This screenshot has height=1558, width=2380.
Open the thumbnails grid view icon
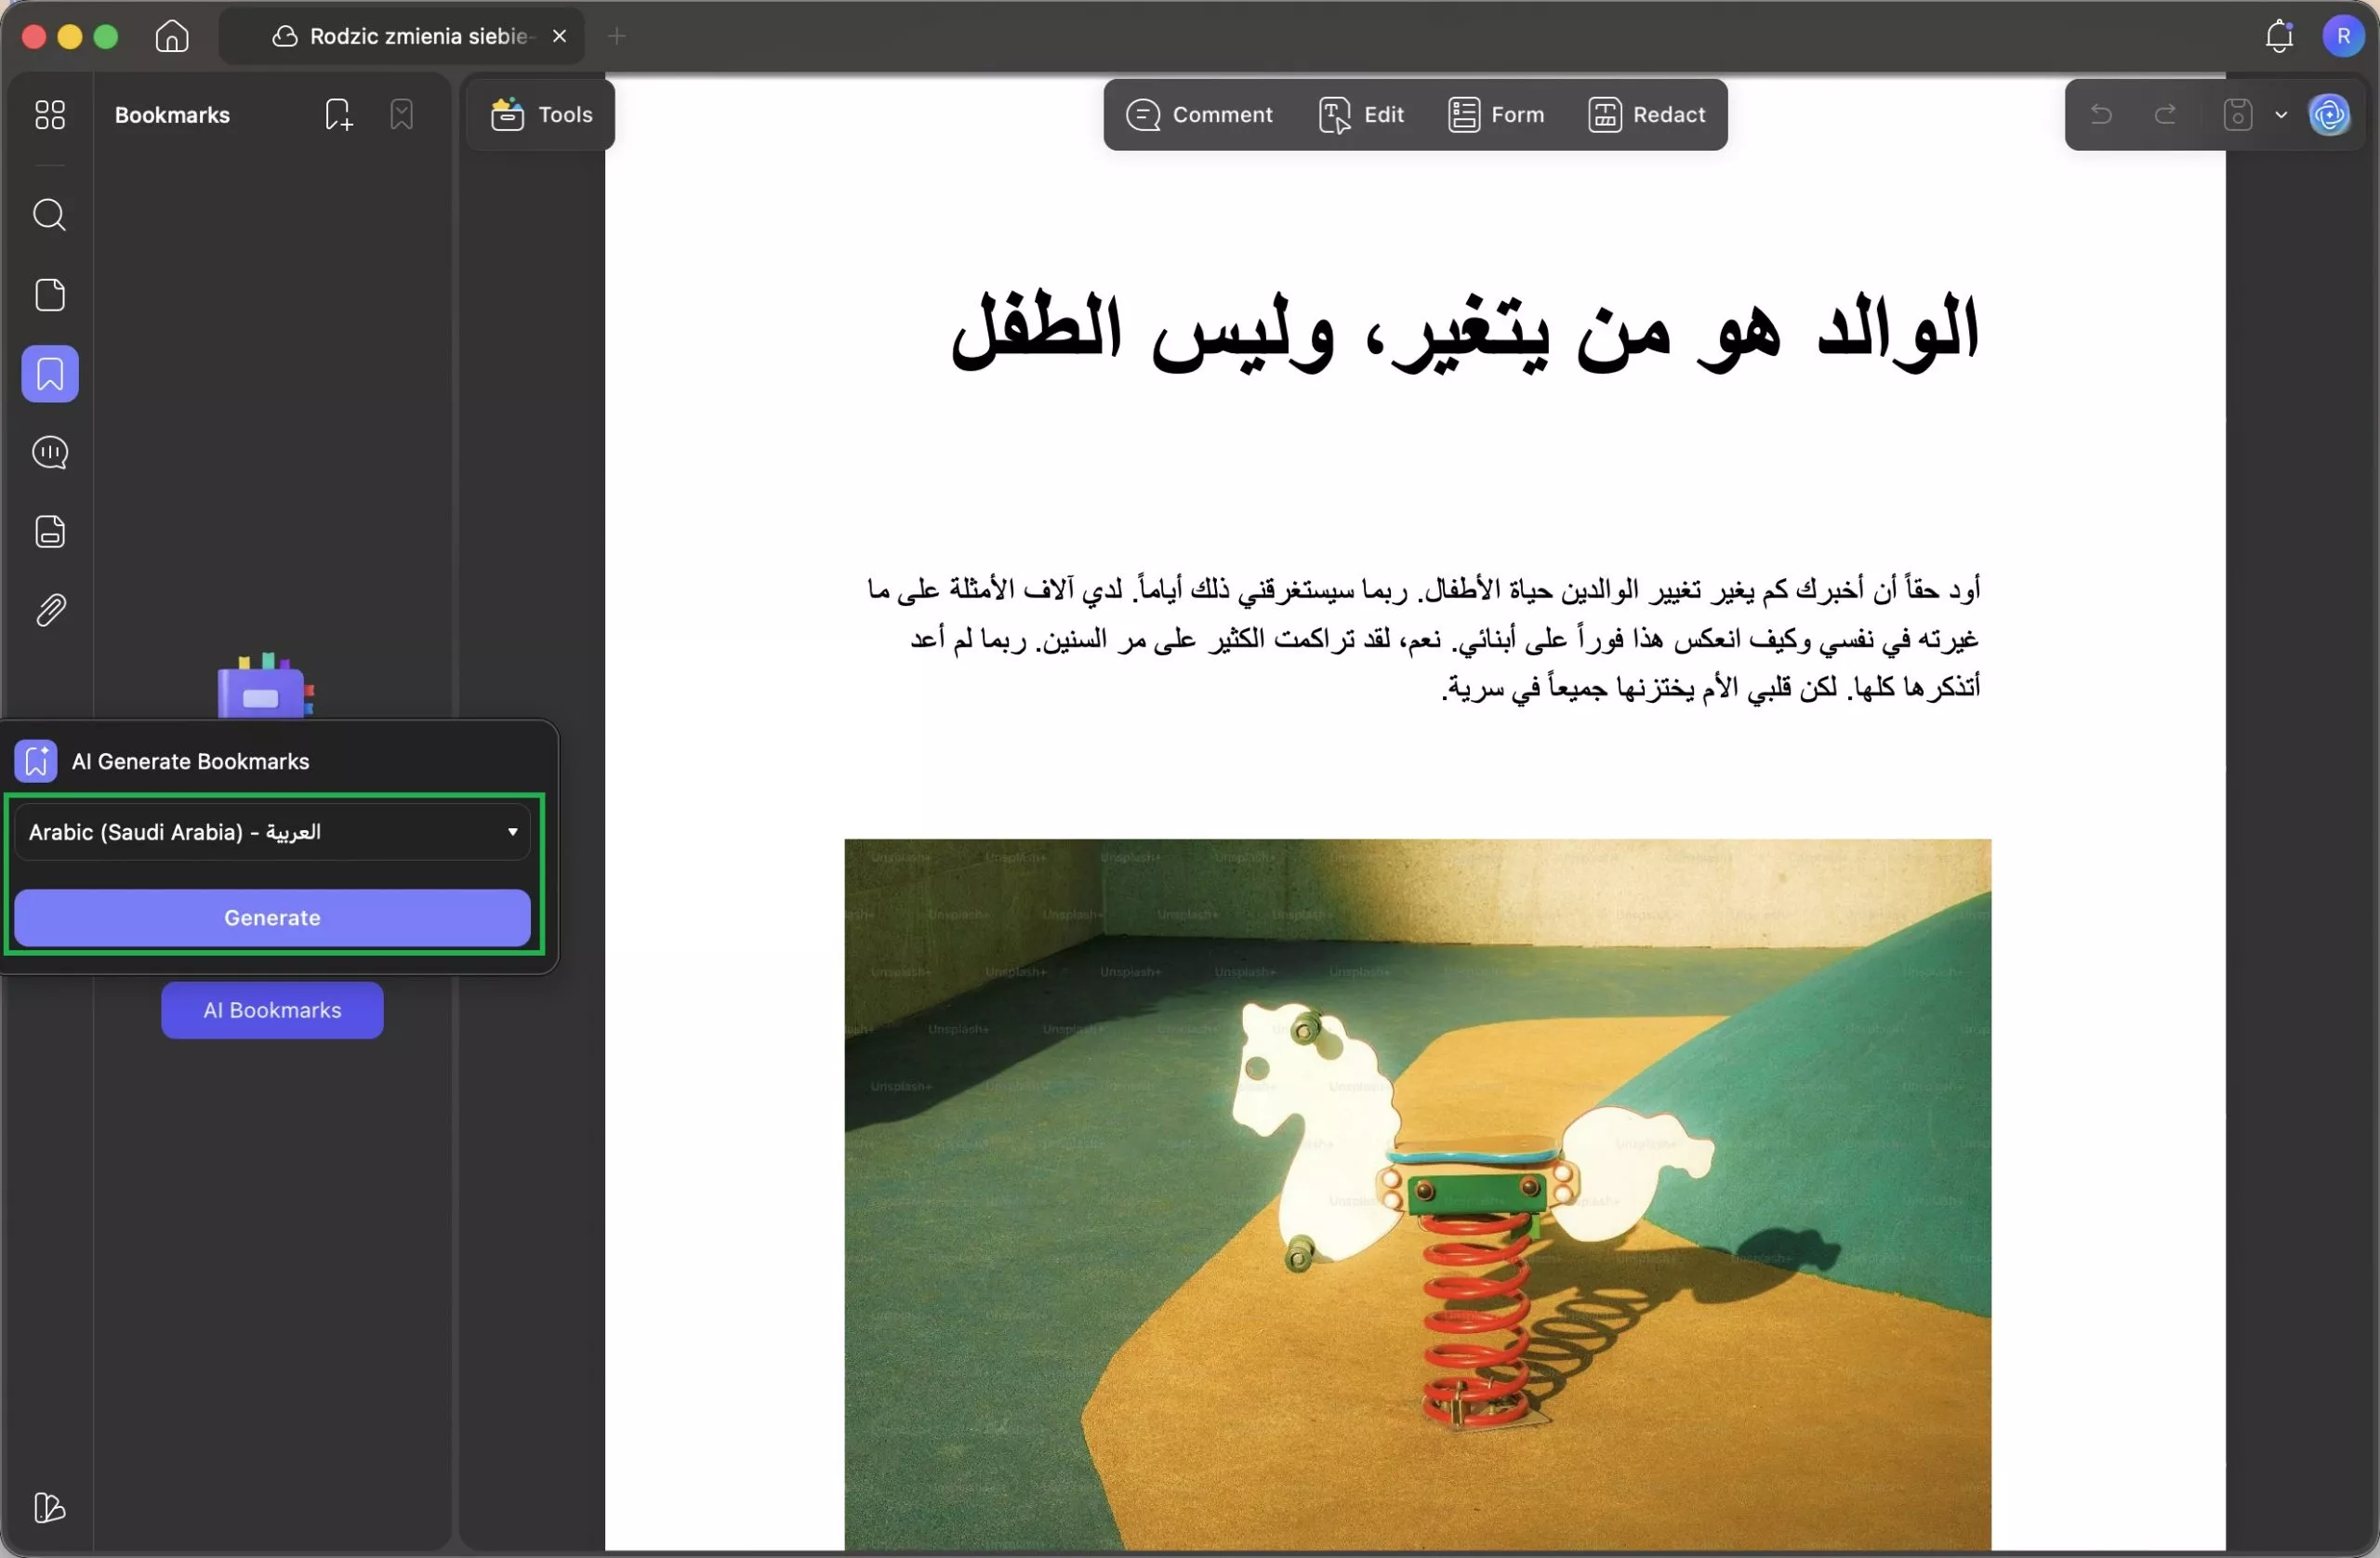(x=49, y=115)
